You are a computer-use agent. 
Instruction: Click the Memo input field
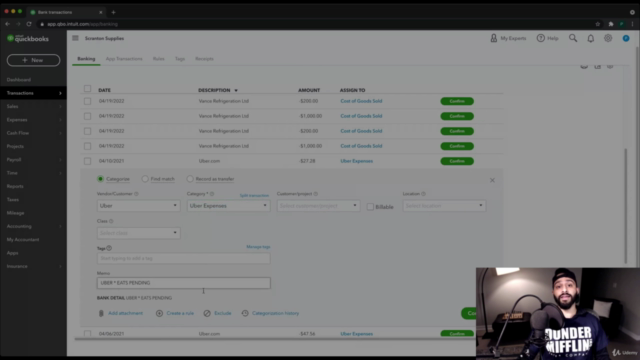point(184,283)
